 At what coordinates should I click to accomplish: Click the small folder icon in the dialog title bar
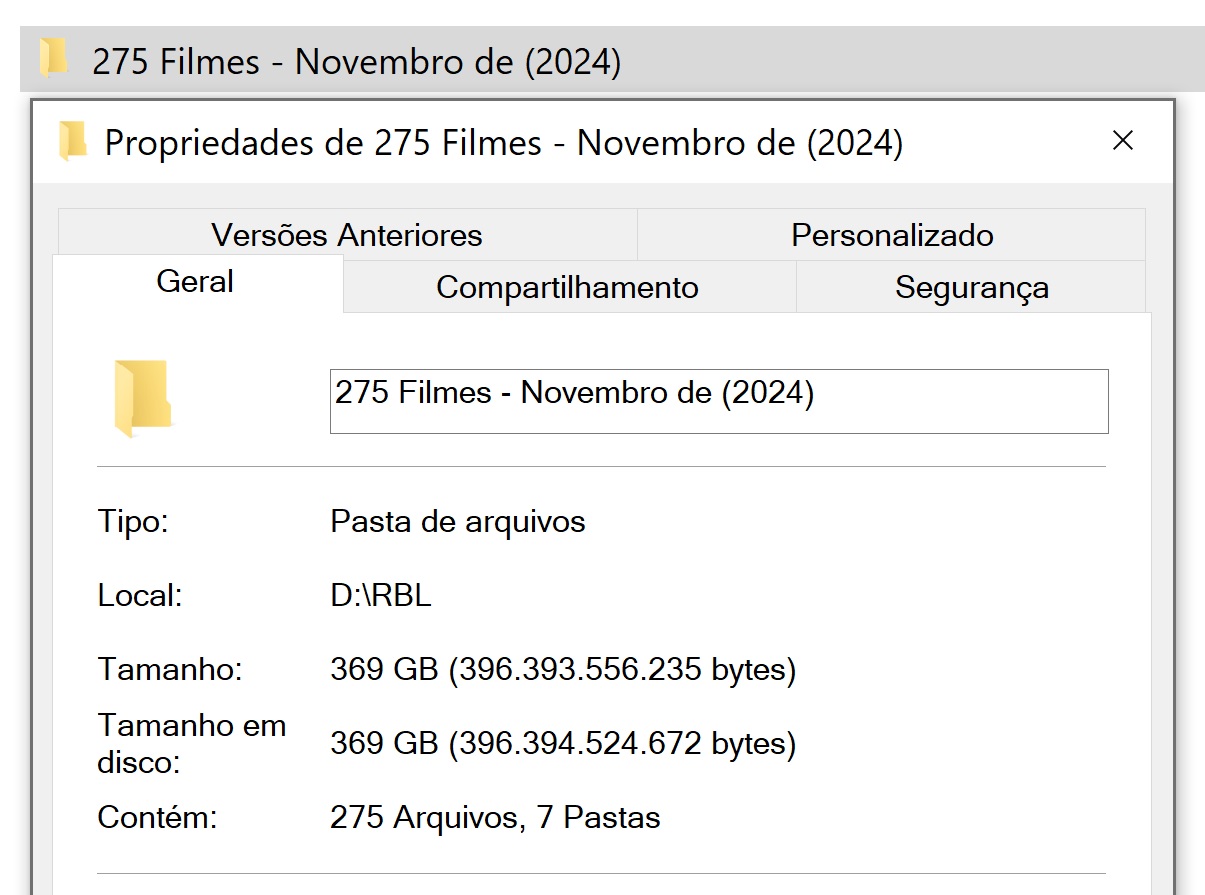point(72,141)
